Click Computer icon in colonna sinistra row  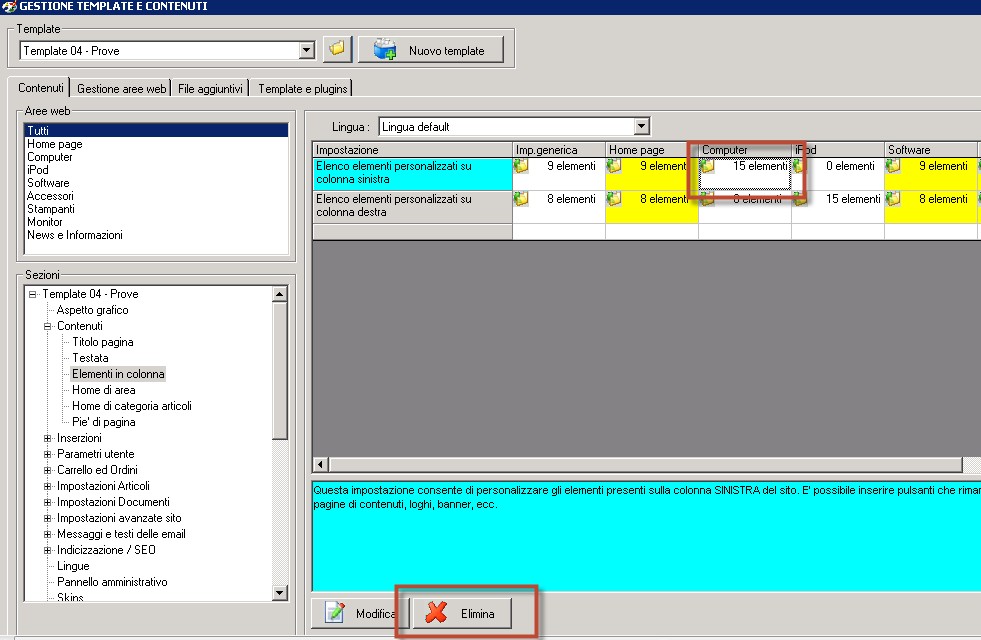(708, 166)
